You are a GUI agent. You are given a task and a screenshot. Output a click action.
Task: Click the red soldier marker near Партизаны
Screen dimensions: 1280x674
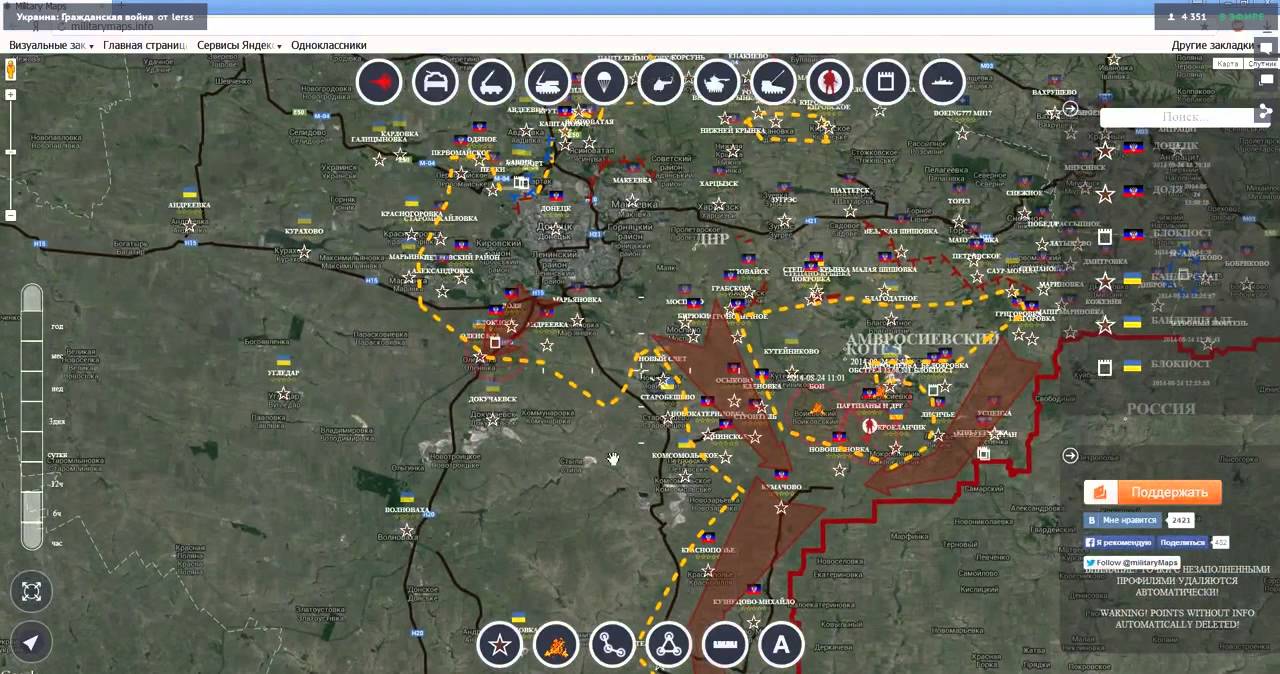[x=869, y=426]
